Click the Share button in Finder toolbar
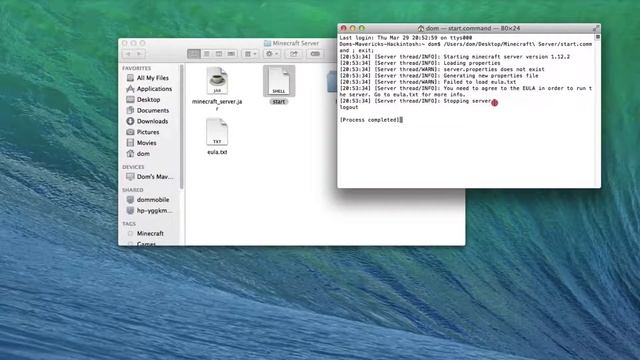The image size is (640, 360). pyautogui.click(x=293, y=54)
